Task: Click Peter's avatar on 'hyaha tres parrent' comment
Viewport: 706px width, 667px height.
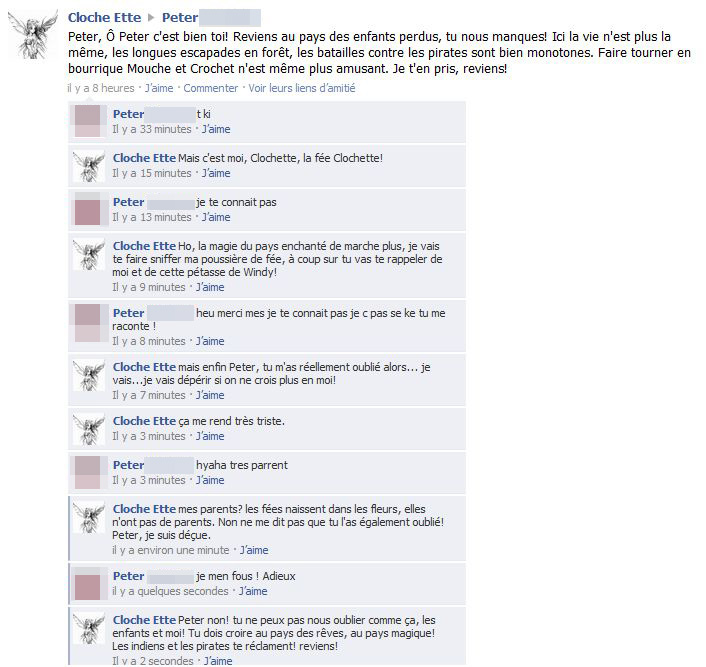Action: click(x=87, y=472)
